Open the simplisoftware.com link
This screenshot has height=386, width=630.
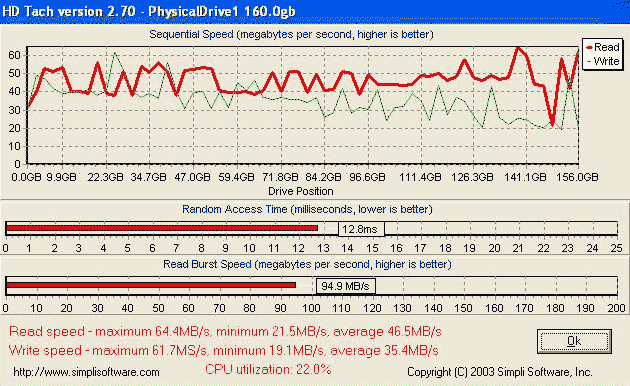(86, 372)
